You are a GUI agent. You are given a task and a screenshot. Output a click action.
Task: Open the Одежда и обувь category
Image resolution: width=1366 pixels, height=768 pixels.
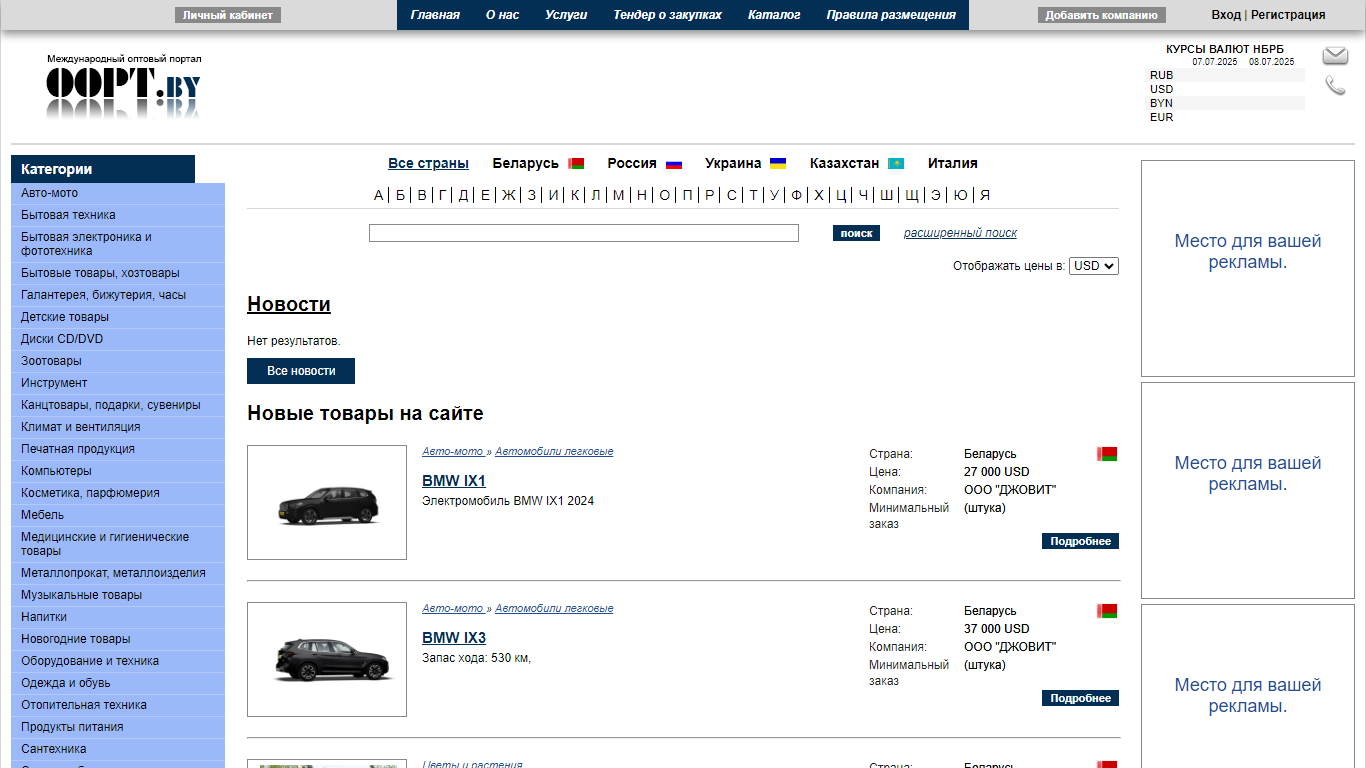click(118, 683)
